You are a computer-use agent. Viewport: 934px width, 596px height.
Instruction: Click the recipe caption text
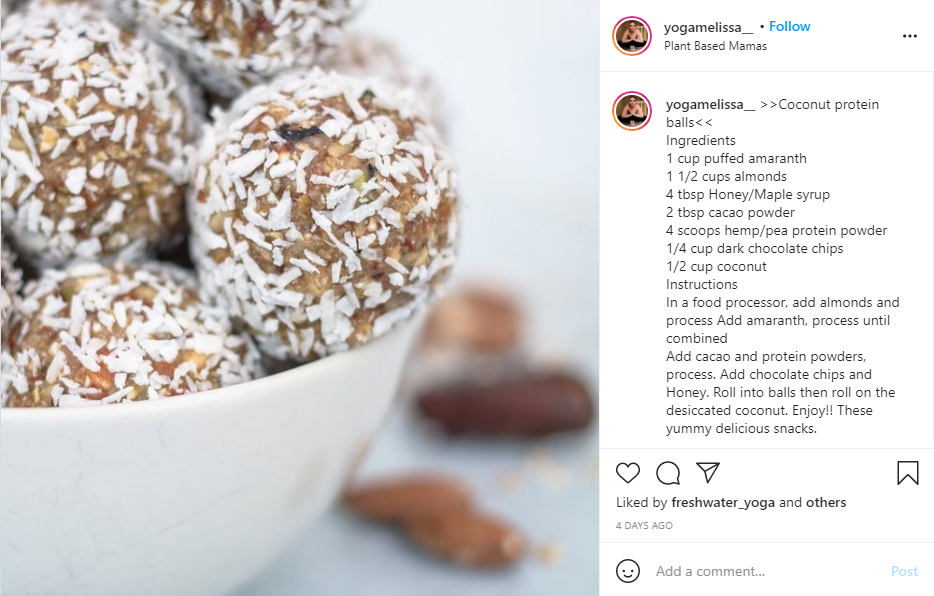coord(783,266)
